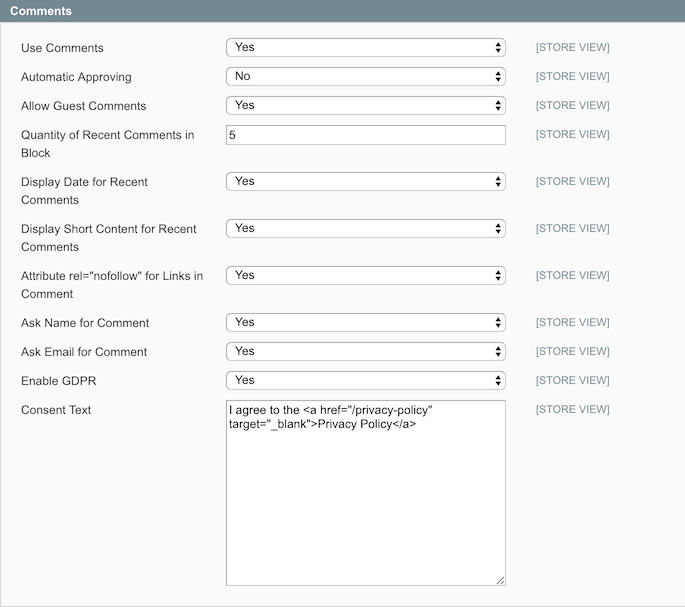The image size is (685, 607).
Task: Open the Ask Name for Comment dropdown
Action: [365, 323]
